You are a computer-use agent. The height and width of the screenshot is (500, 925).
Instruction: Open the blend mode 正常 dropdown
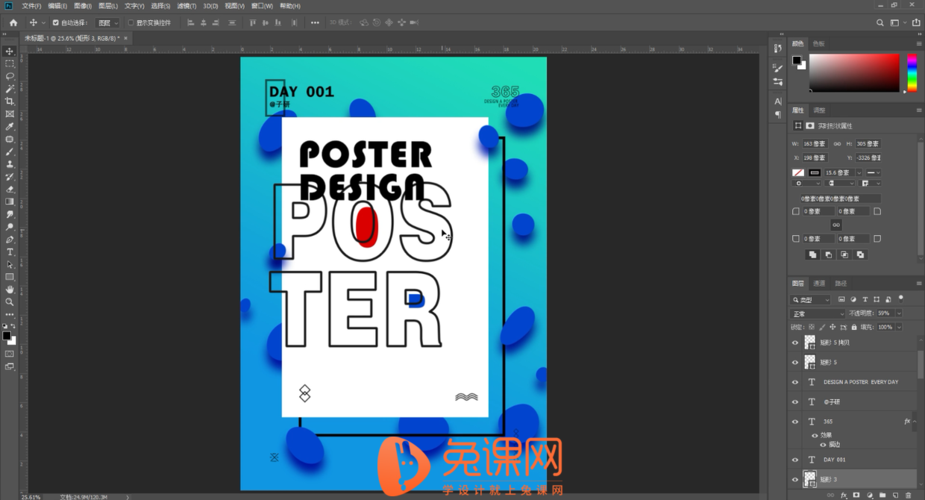coord(818,314)
